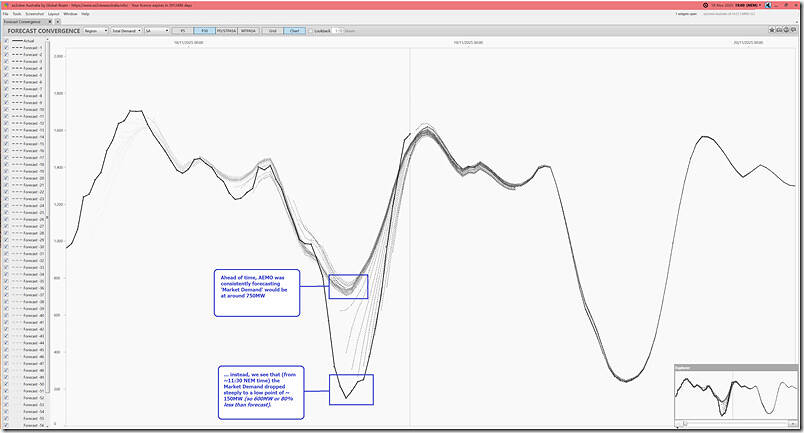Click the ez2view app icon in title bar

pos(7,5)
